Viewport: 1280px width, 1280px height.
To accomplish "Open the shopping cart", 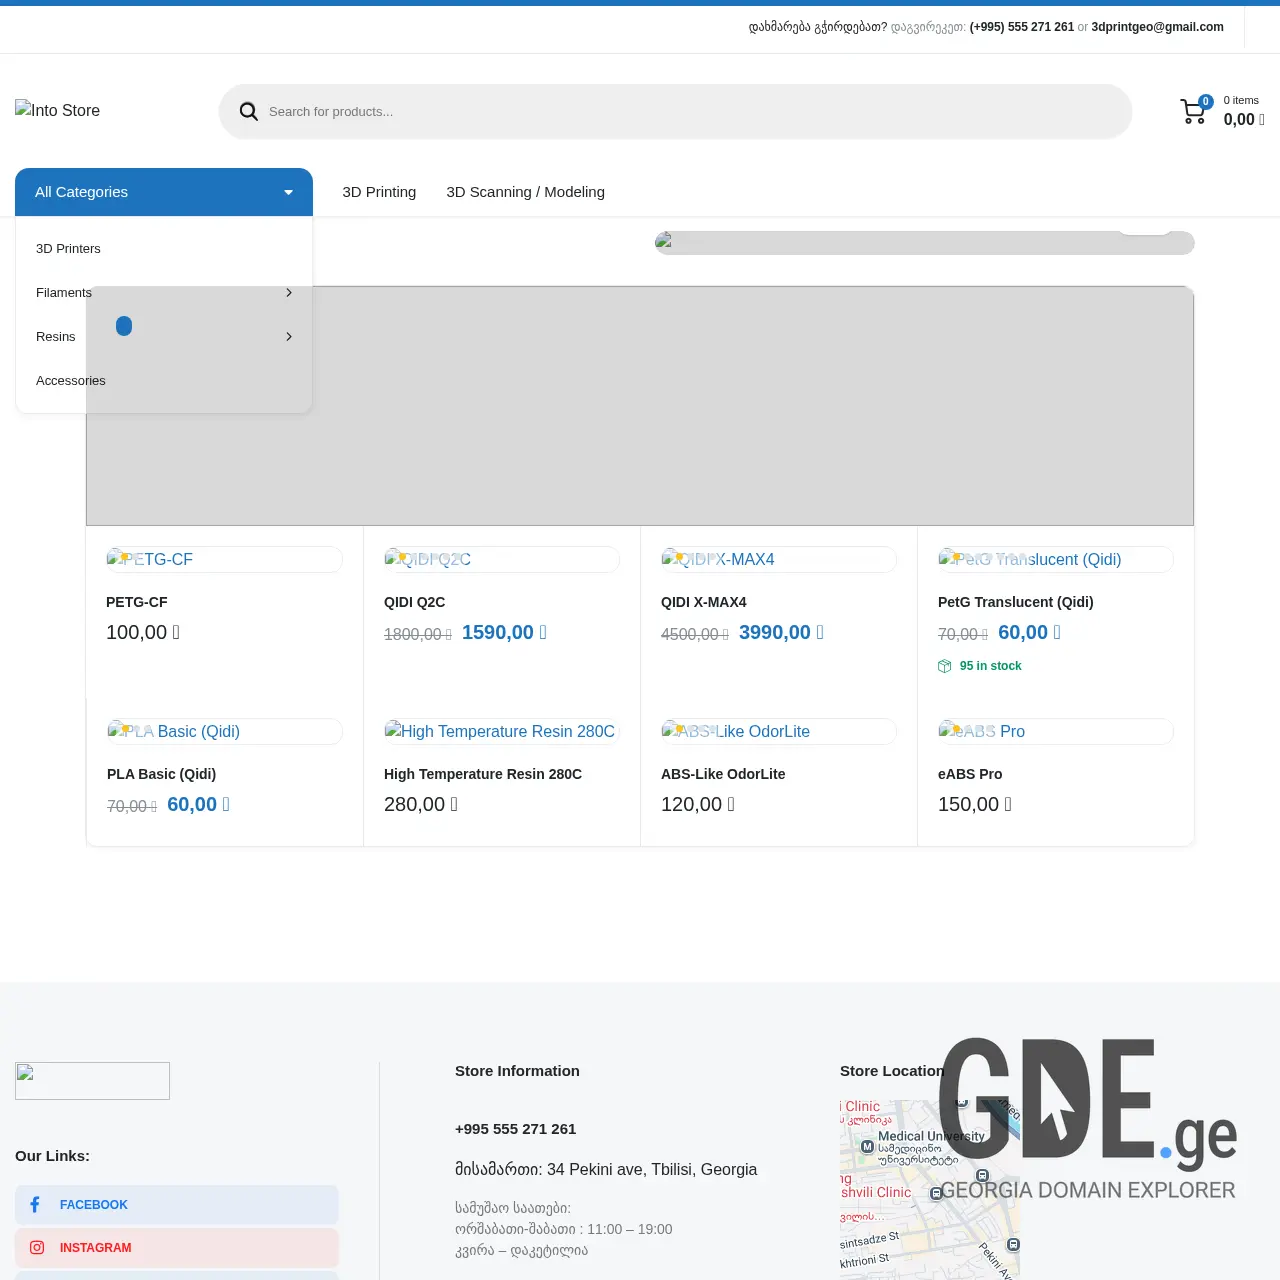I will point(1193,111).
